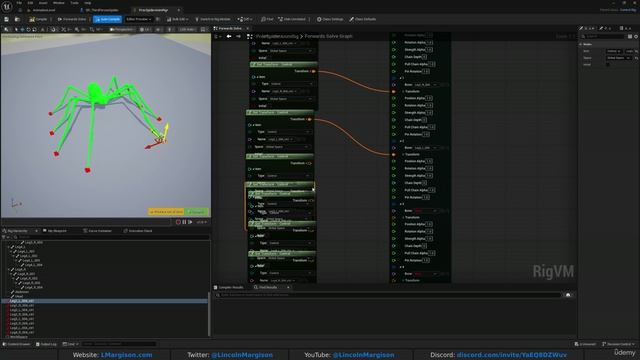Switch to the Curve Container tab
The width and height of the screenshot is (640, 360).
tap(98, 231)
